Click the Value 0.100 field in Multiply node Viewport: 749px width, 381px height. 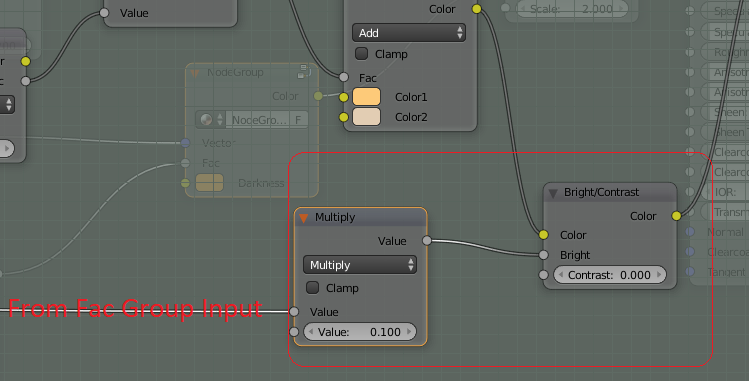coord(360,332)
